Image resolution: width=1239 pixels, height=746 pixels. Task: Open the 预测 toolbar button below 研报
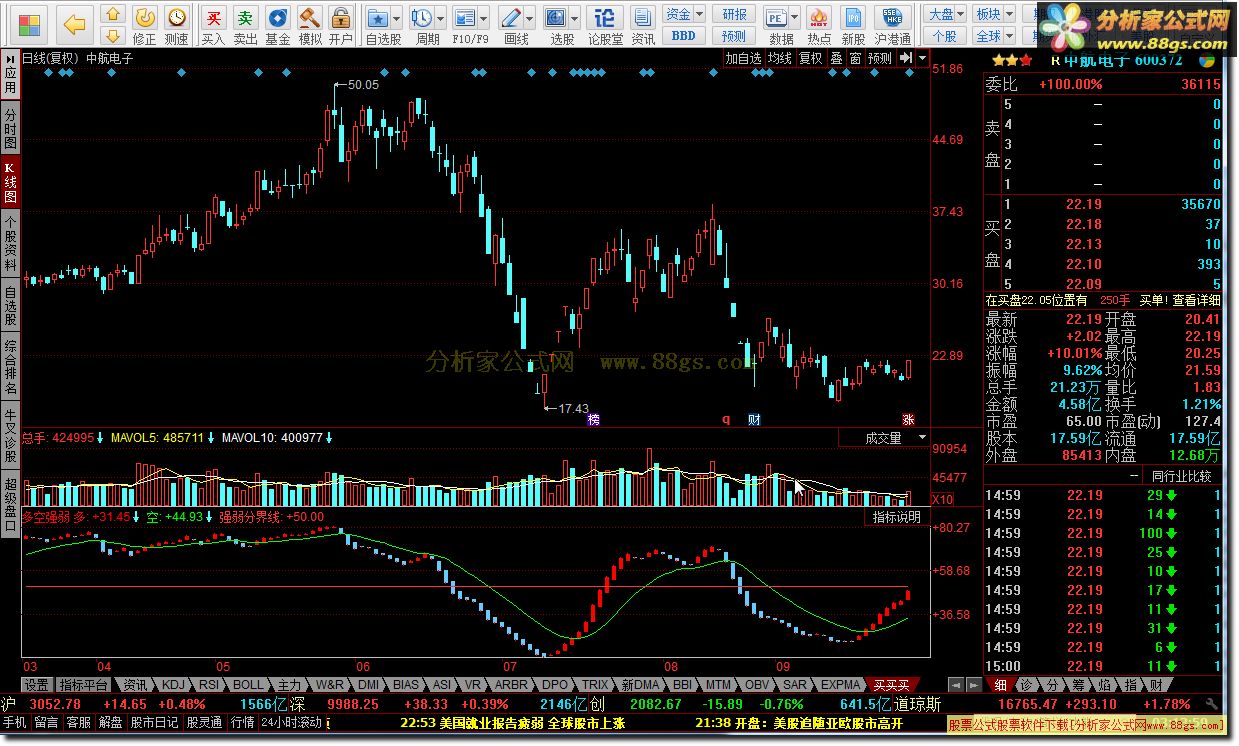tap(734, 35)
